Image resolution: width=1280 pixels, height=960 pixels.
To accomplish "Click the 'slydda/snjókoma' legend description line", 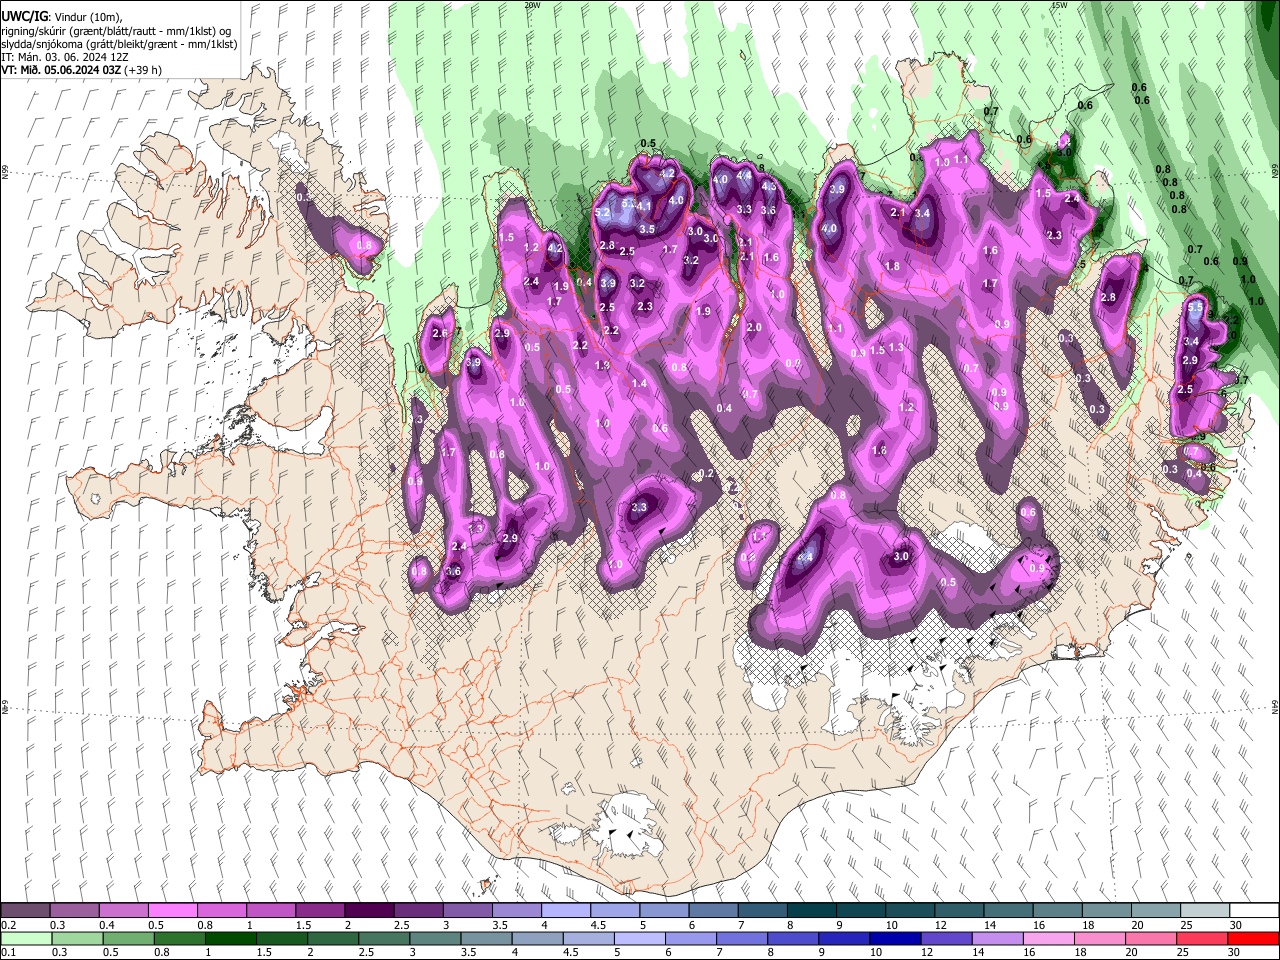I will (119, 44).
